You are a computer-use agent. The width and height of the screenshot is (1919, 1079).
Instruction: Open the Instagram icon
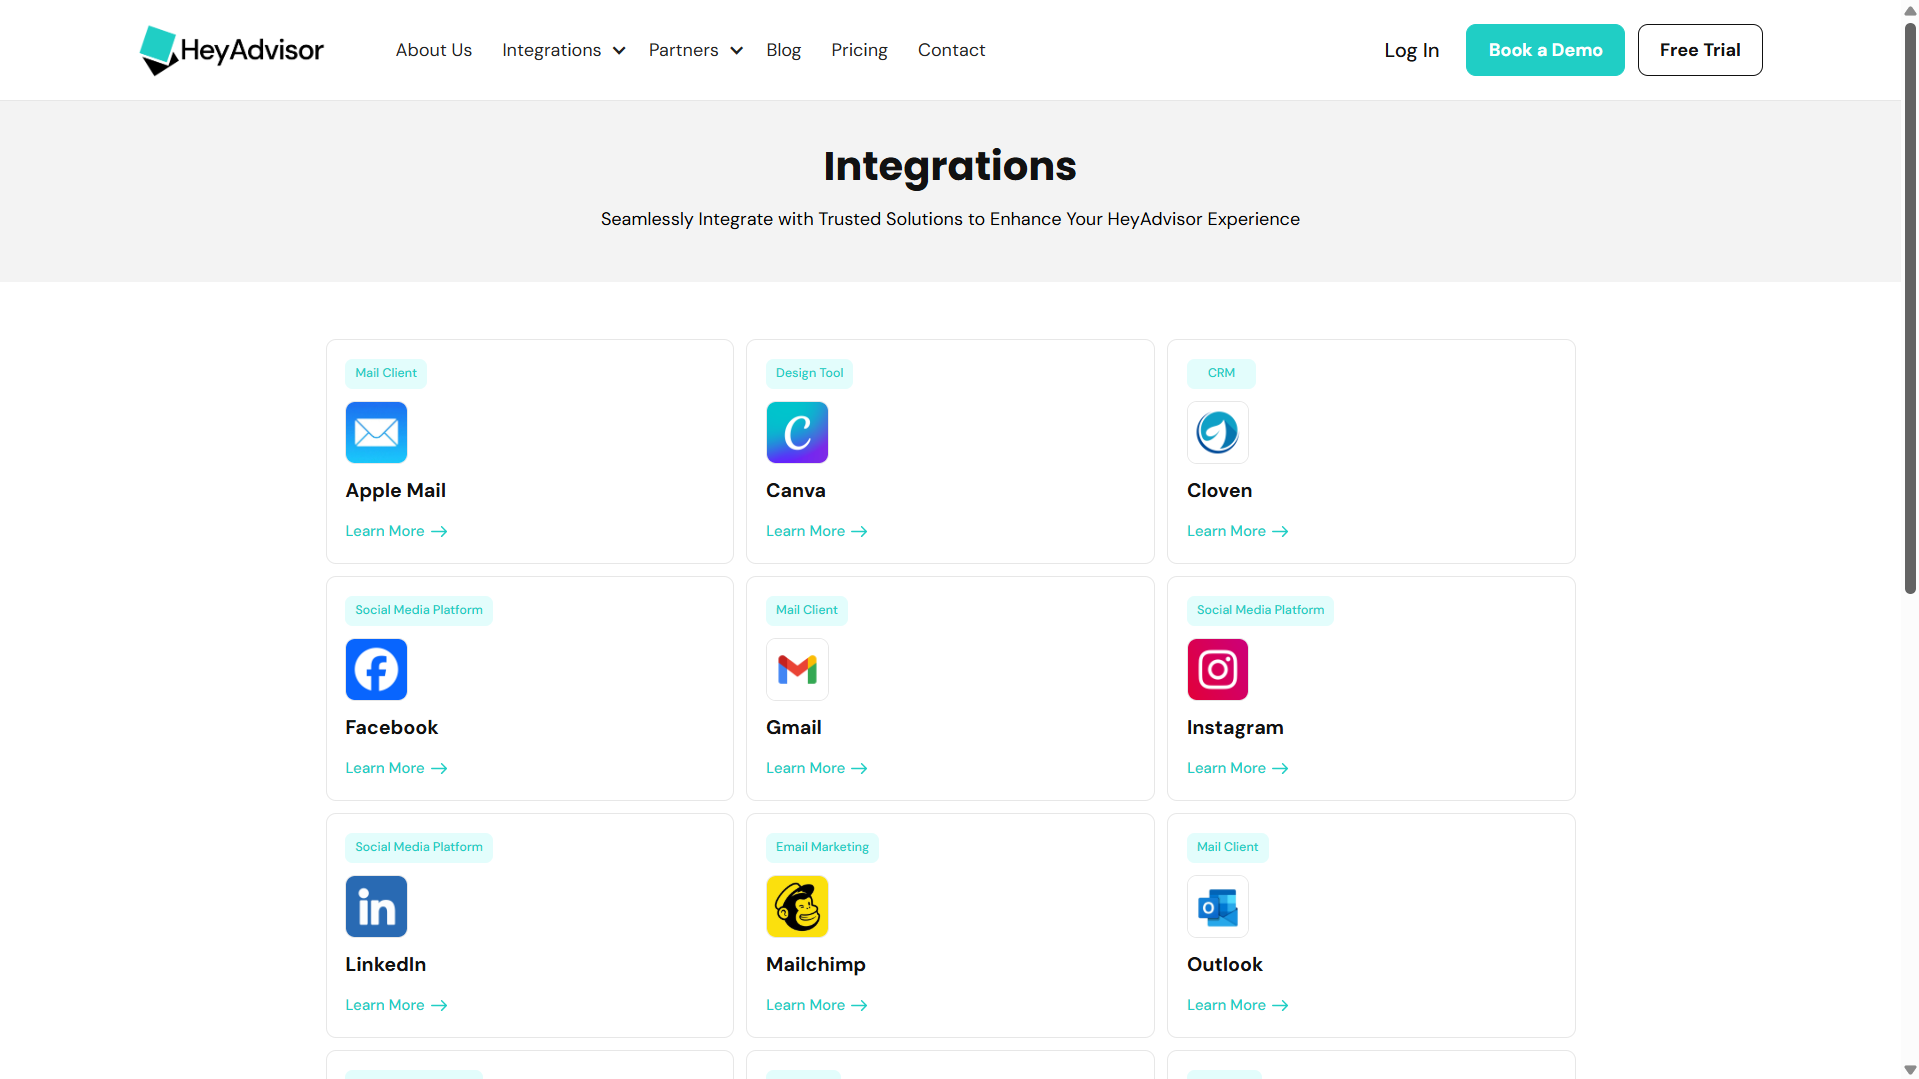point(1217,669)
